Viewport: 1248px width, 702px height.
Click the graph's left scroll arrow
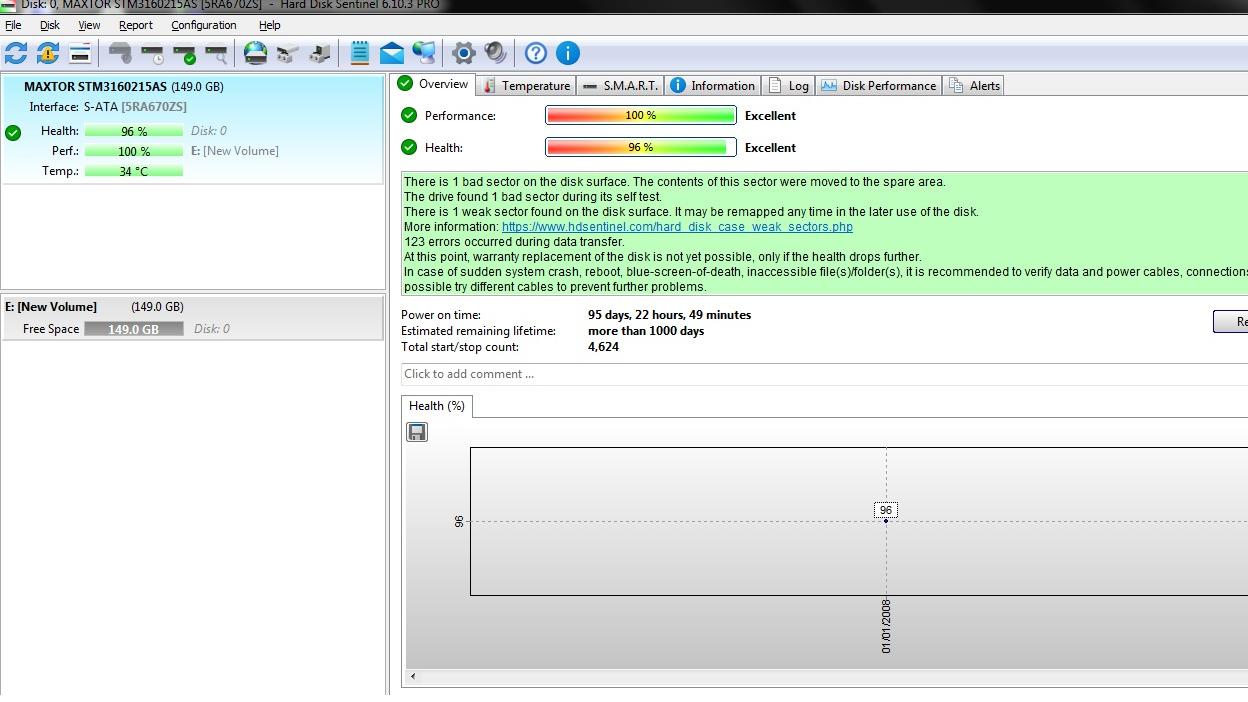[413, 677]
